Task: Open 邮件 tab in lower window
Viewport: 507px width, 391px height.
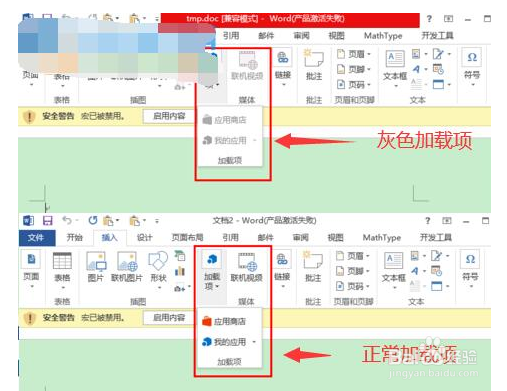Action: [266, 237]
